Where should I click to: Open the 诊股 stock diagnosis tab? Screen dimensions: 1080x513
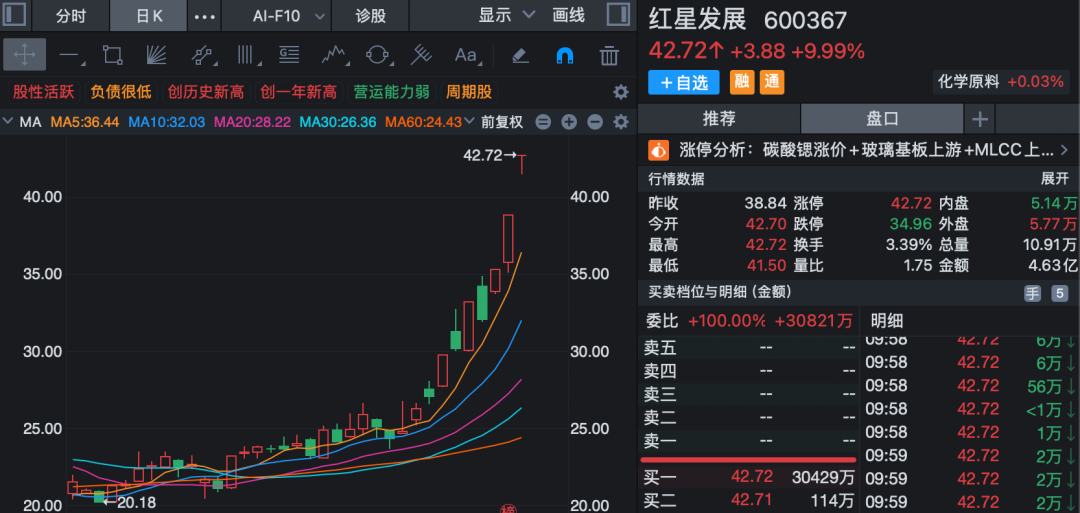(371, 15)
